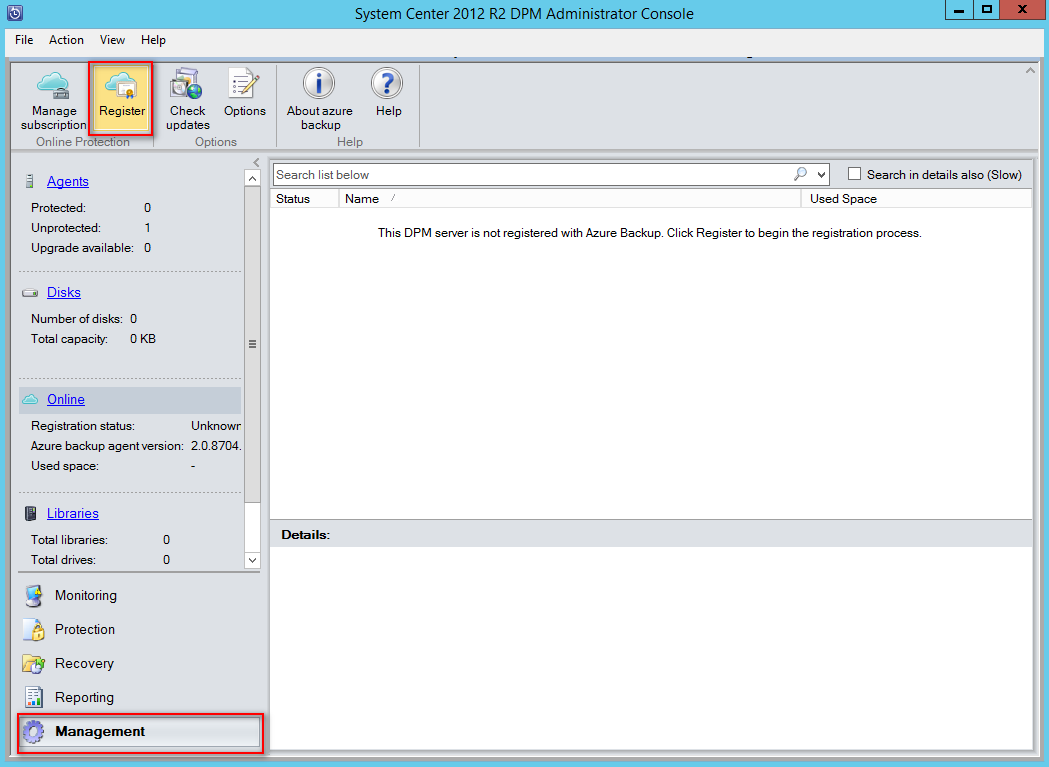Click the Online cloud icon
This screenshot has width=1049, height=767.
(x=30, y=400)
